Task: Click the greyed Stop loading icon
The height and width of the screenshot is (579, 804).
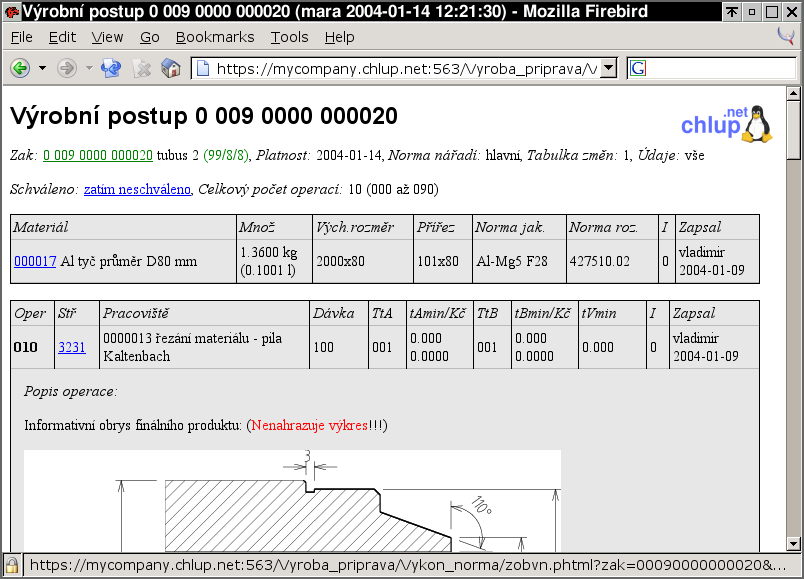Action: [142, 68]
